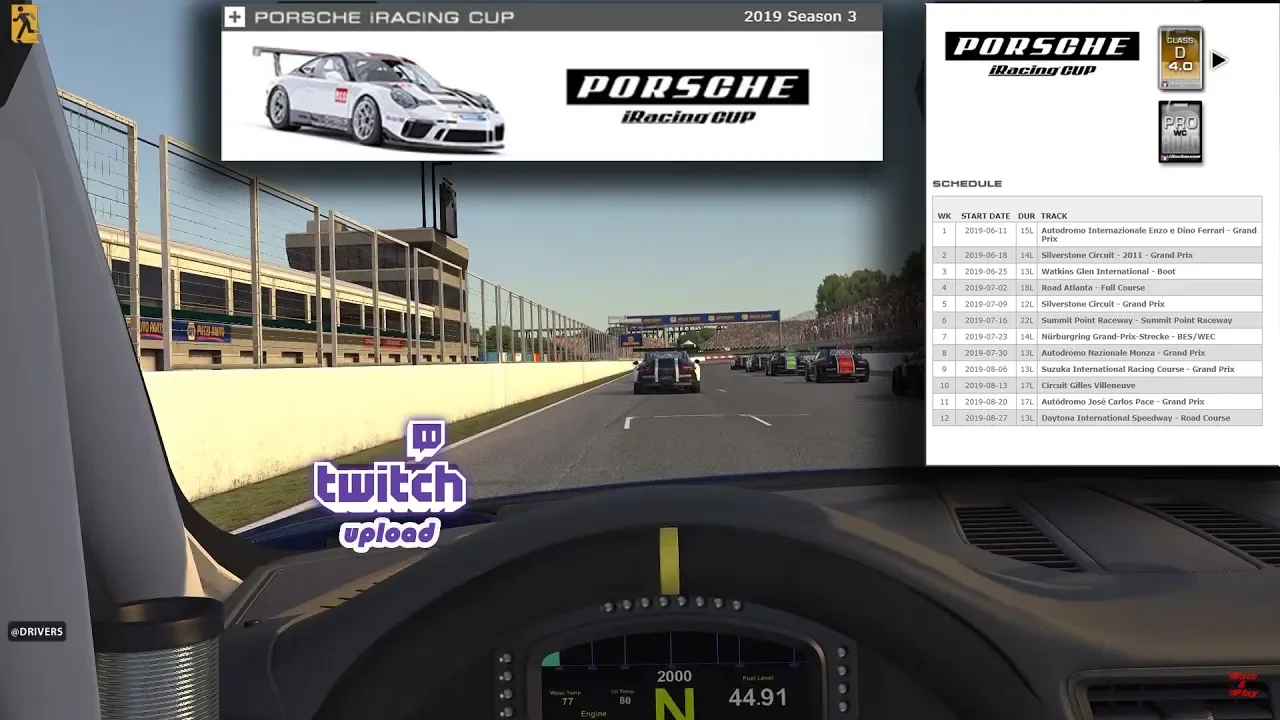Viewport: 1280px width, 720px height.
Task: Click the water temp 77 readout
Action: 567,701
